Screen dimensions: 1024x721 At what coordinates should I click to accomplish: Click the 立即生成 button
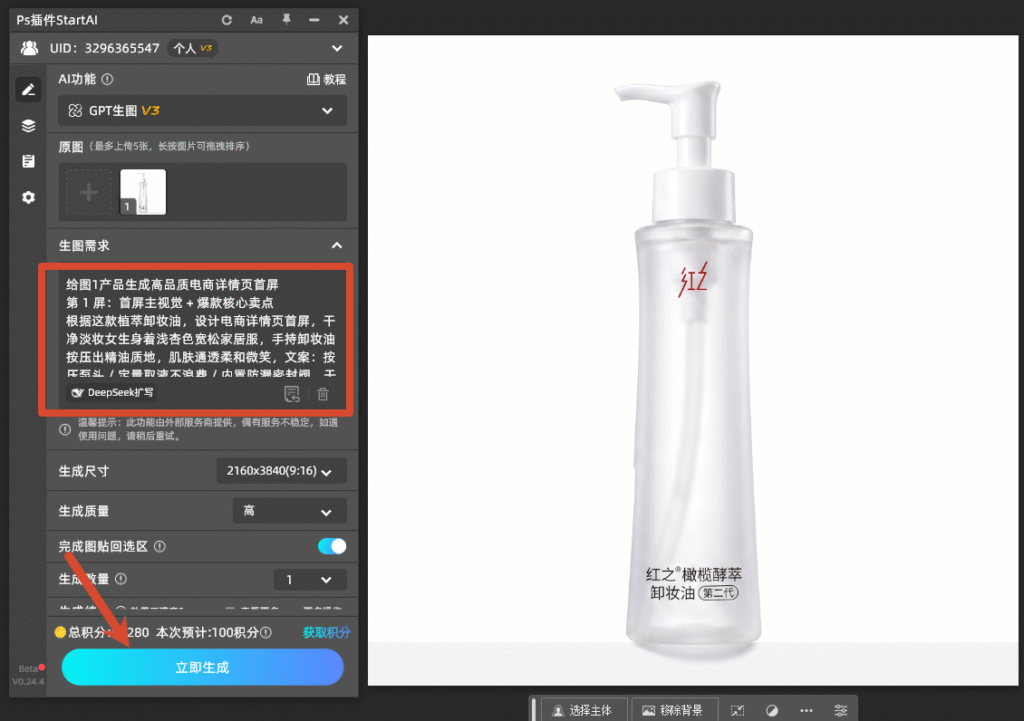point(202,667)
